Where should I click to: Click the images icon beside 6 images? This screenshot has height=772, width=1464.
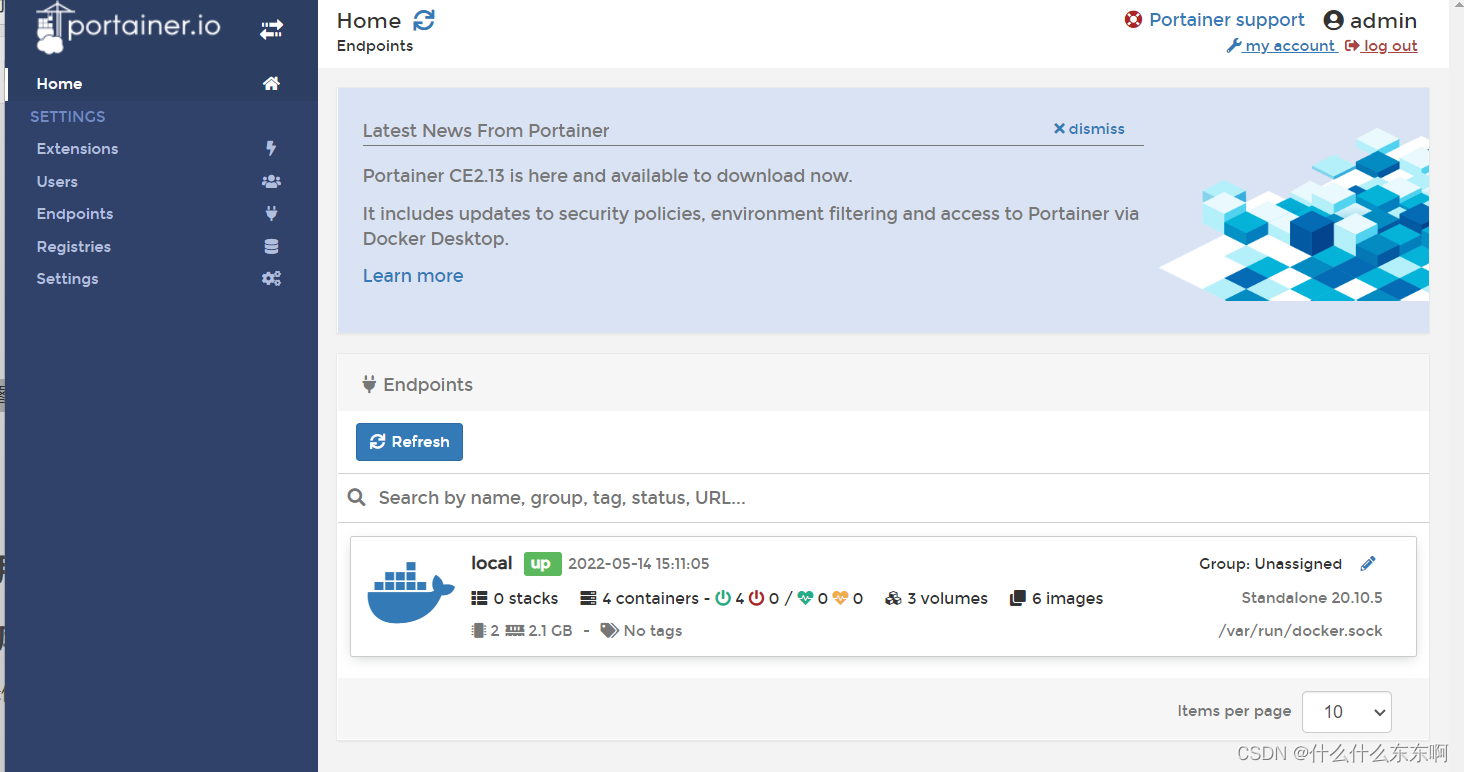click(1018, 599)
